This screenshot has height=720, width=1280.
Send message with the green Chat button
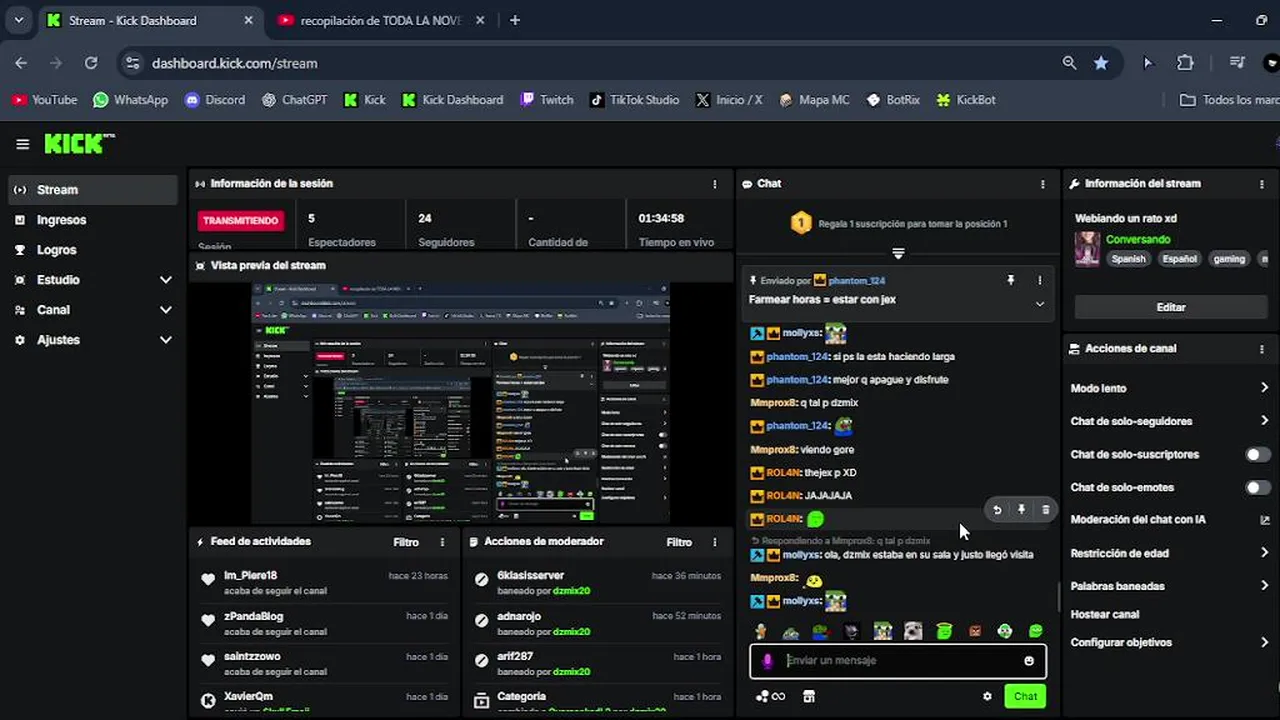(1025, 697)
